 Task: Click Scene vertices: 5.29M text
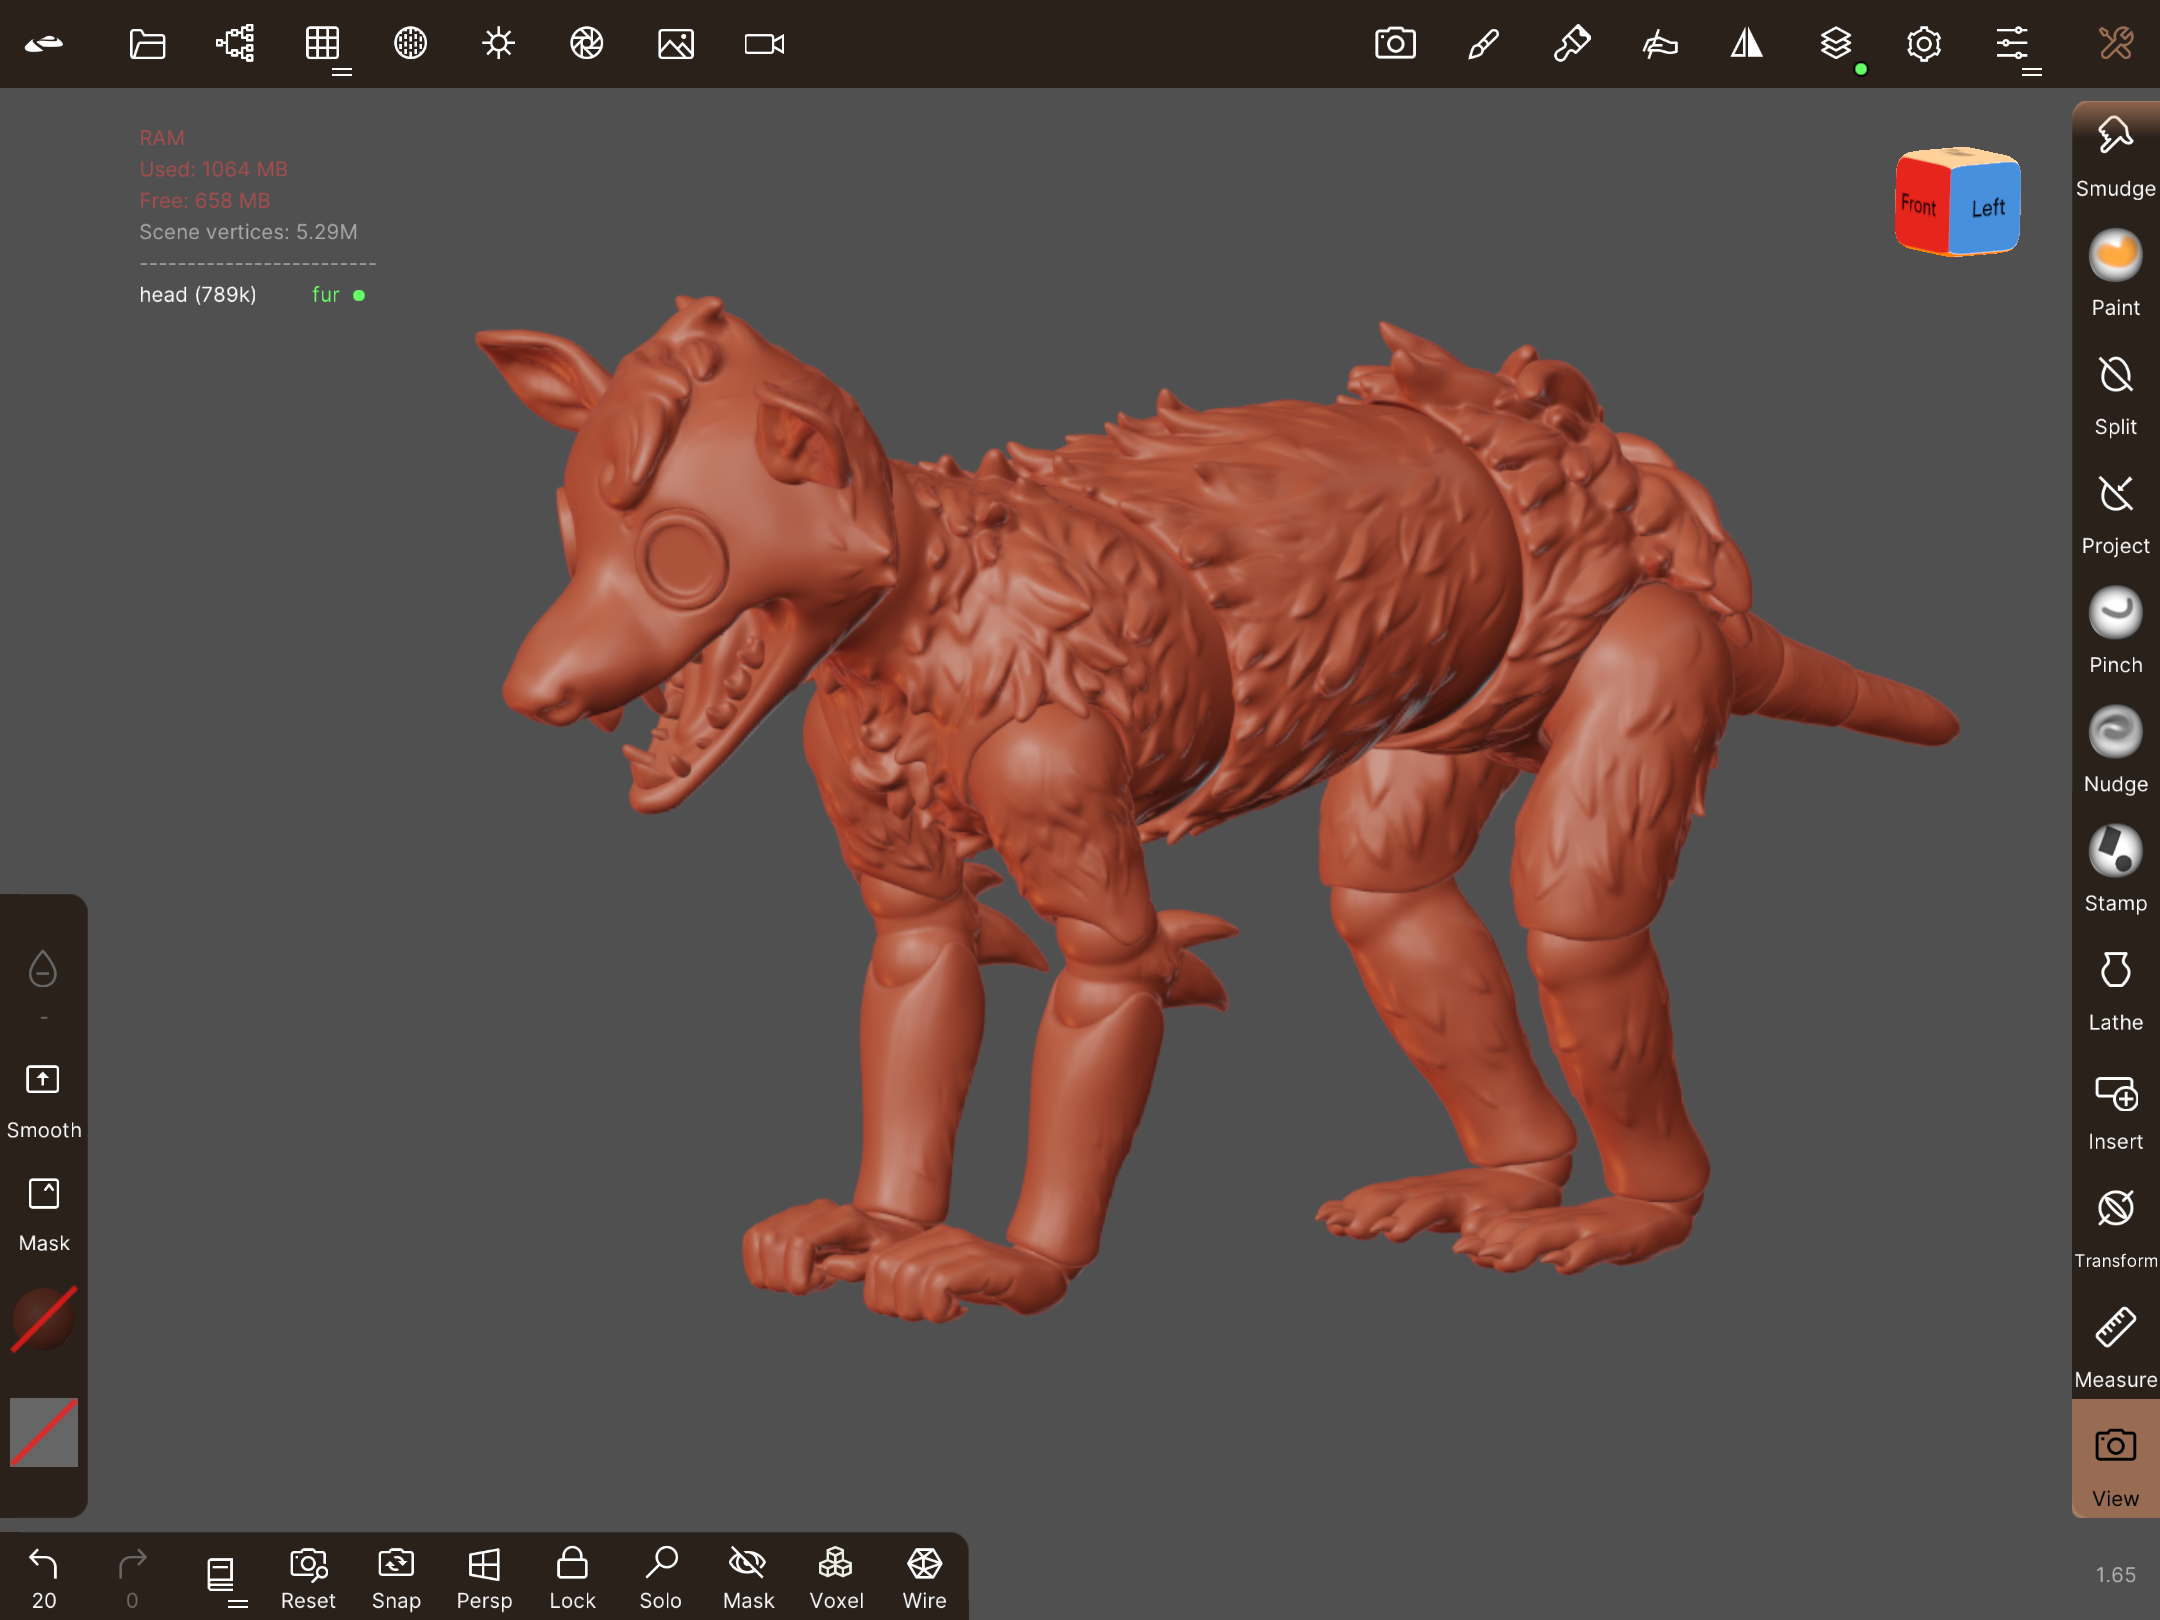[x=248, y=232]
